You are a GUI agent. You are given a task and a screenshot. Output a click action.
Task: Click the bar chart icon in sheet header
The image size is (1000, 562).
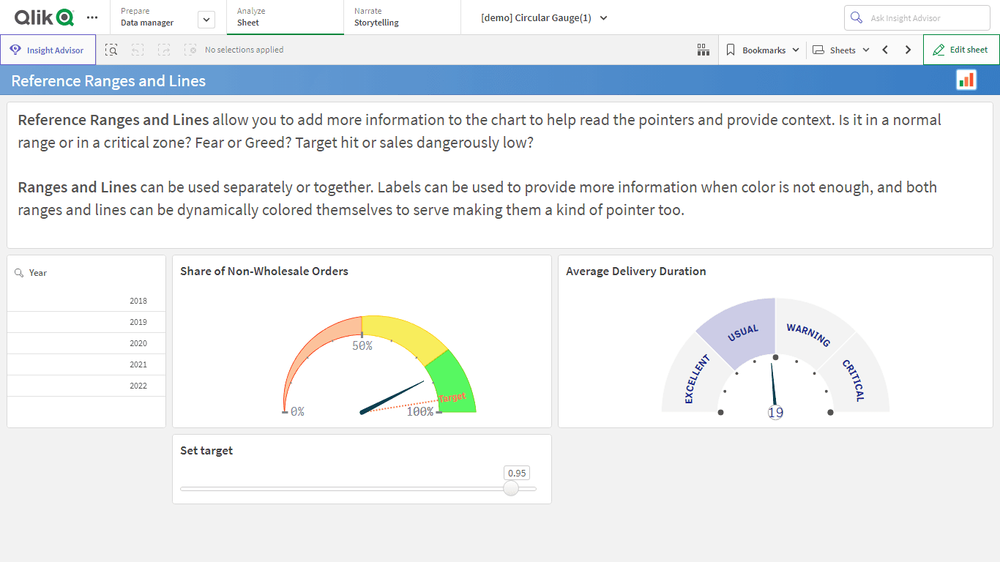tap(966, 80)
